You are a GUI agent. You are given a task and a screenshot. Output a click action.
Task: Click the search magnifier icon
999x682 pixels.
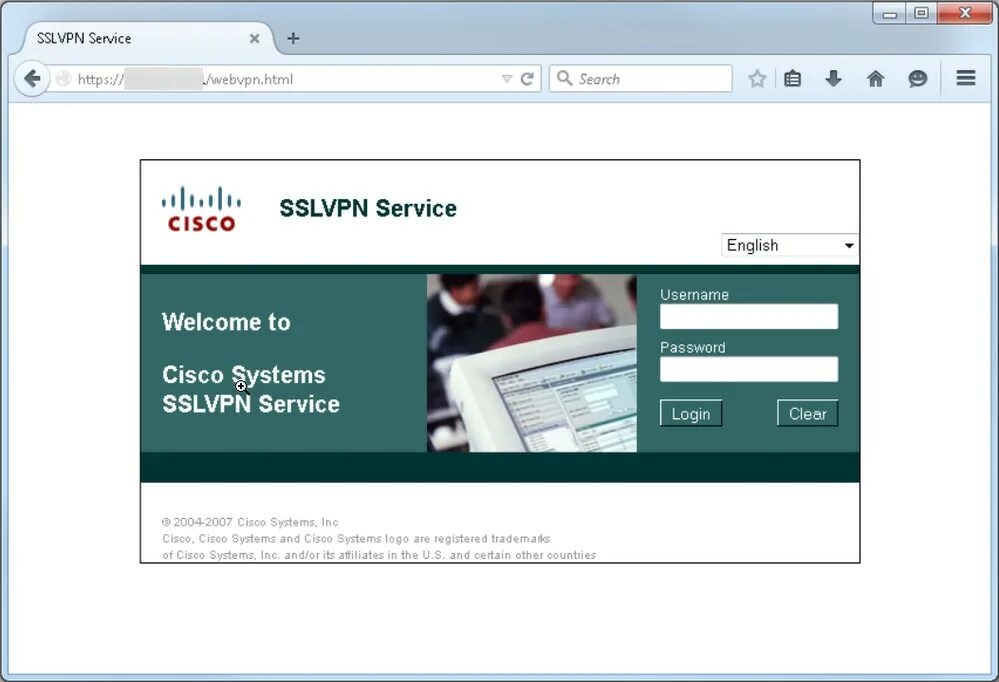click(x=564, y=78)
